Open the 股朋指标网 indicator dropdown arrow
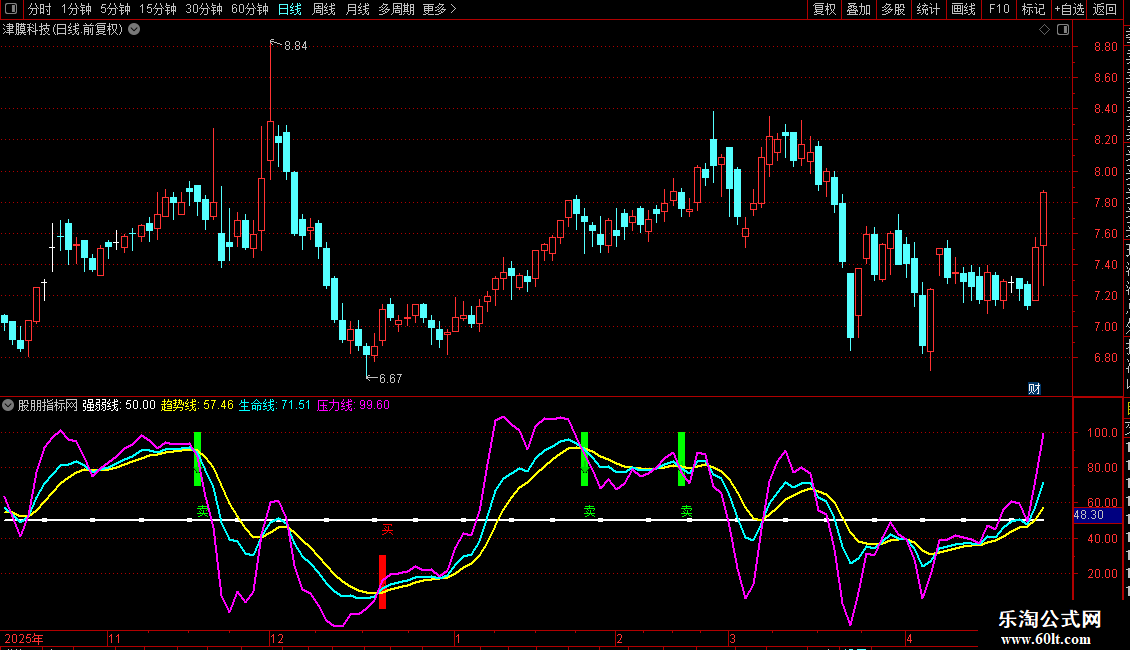The height and width of the screenshot is (650, 1130). pos(8,405)
